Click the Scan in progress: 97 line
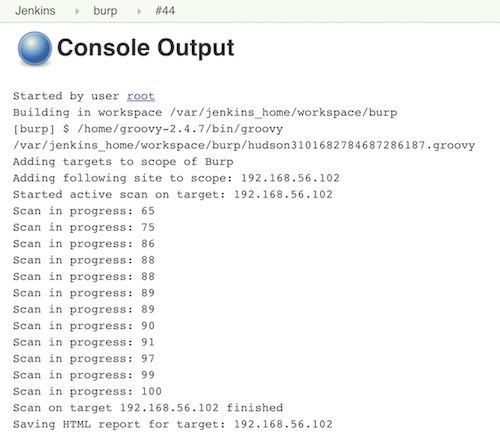The image size is (500, 434). pyautogui.click(x=84, y=359)
